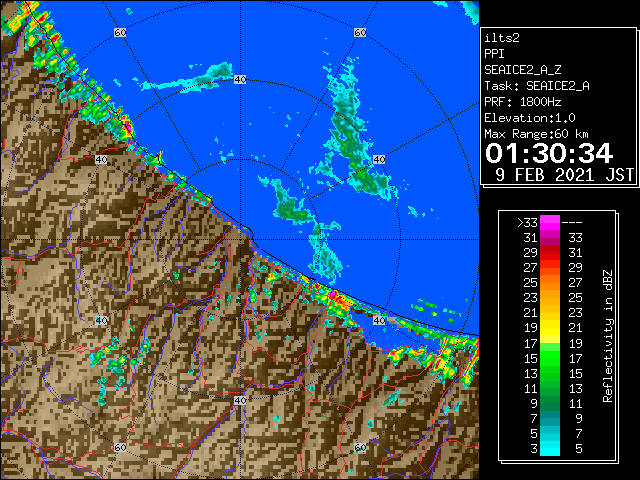The image size is (640, 480).
Task: Click the red 29–31 dBZ legend swatch
Action: [x=550, y=253]
